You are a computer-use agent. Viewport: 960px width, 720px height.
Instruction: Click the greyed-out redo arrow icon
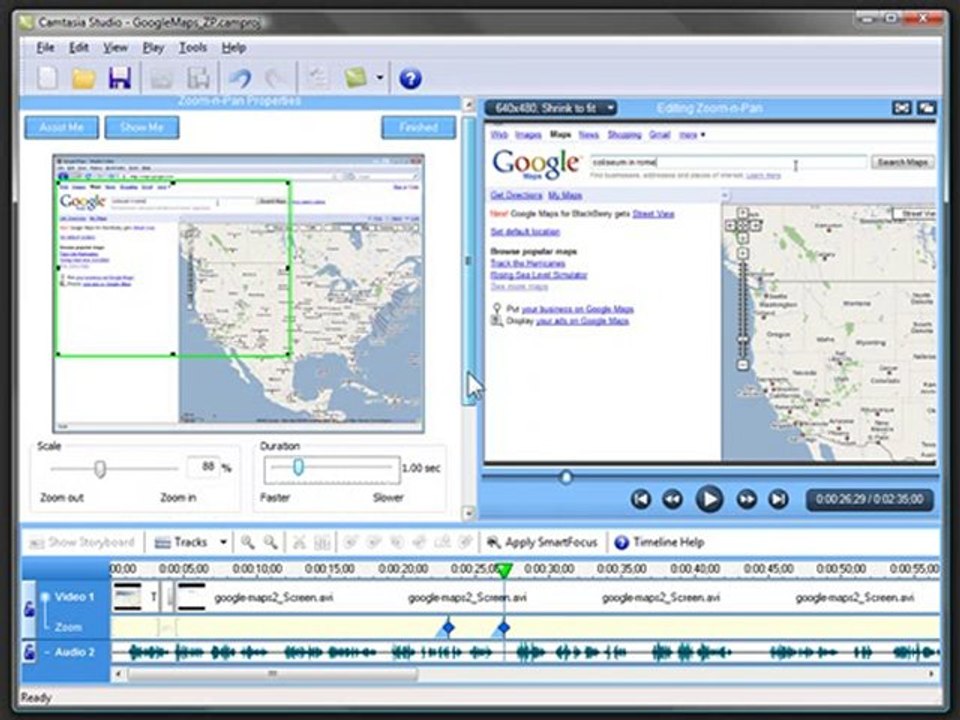pyautogui.click(x=276, y=78)
